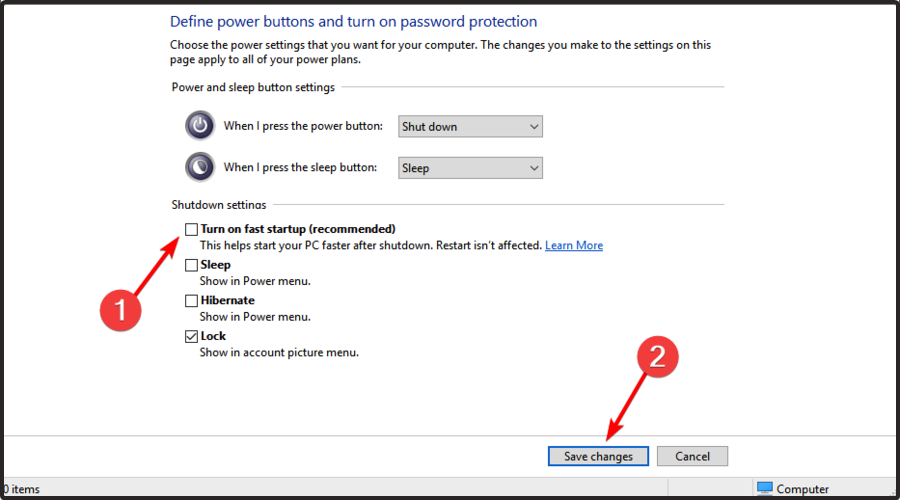This screenshot has height=500, width=900.
Task: Click the power button icon
Action: (200, 125)
